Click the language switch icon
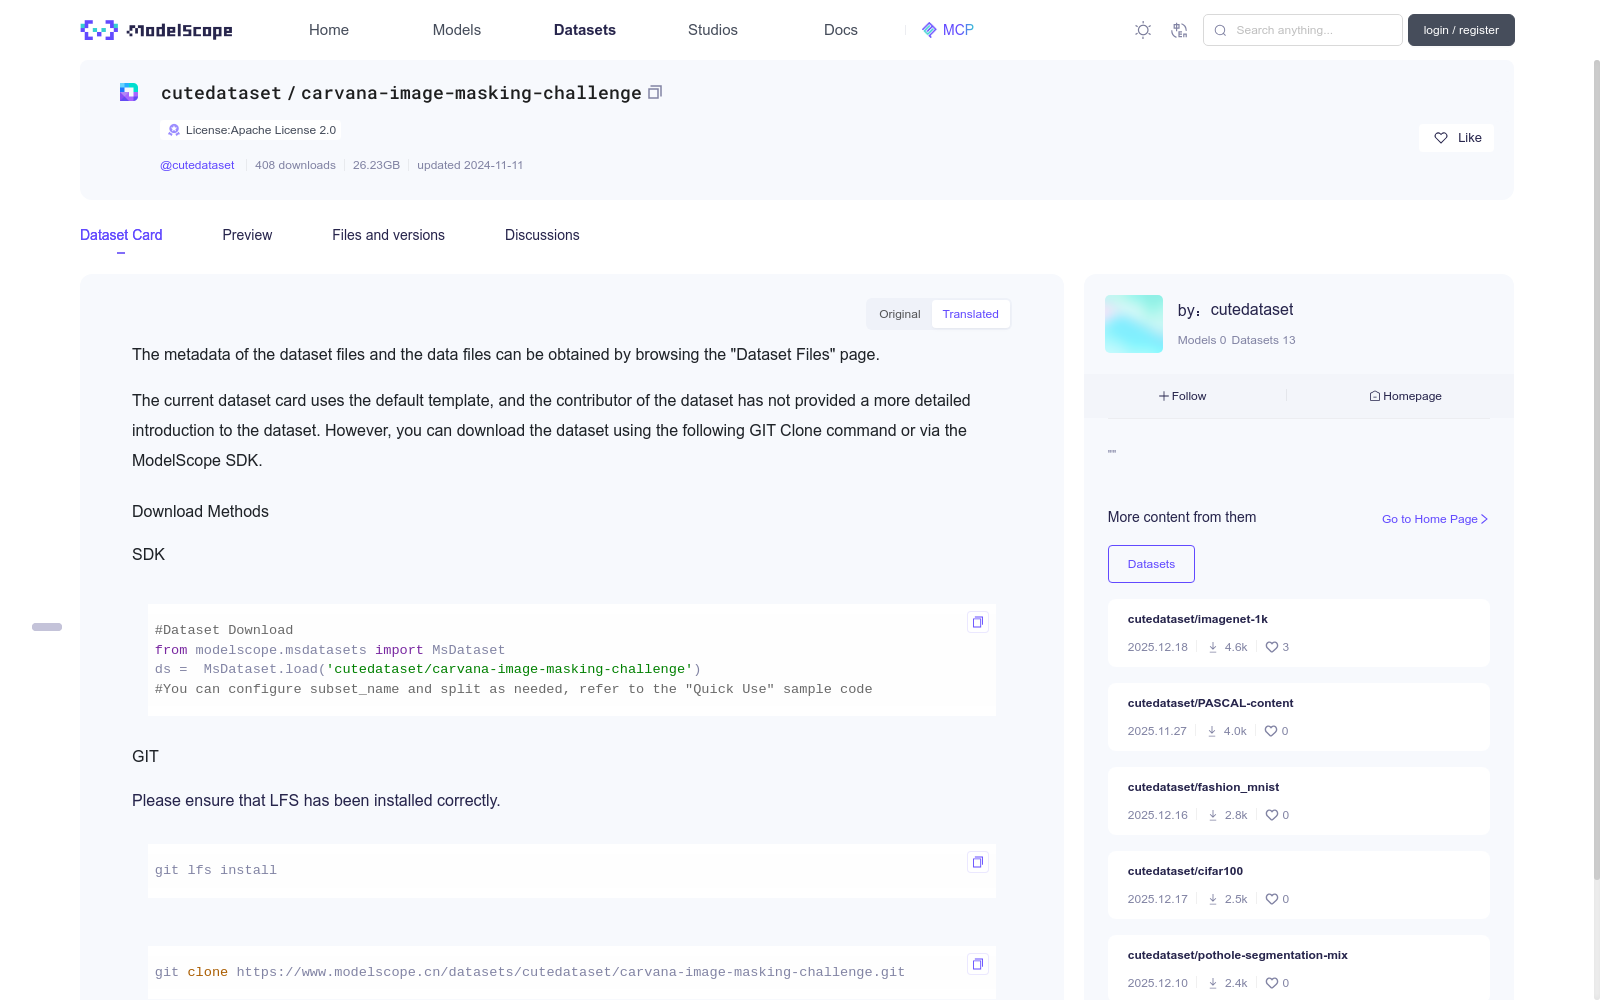This screenshot has height=1000, width=1600. coord(1179,30)
